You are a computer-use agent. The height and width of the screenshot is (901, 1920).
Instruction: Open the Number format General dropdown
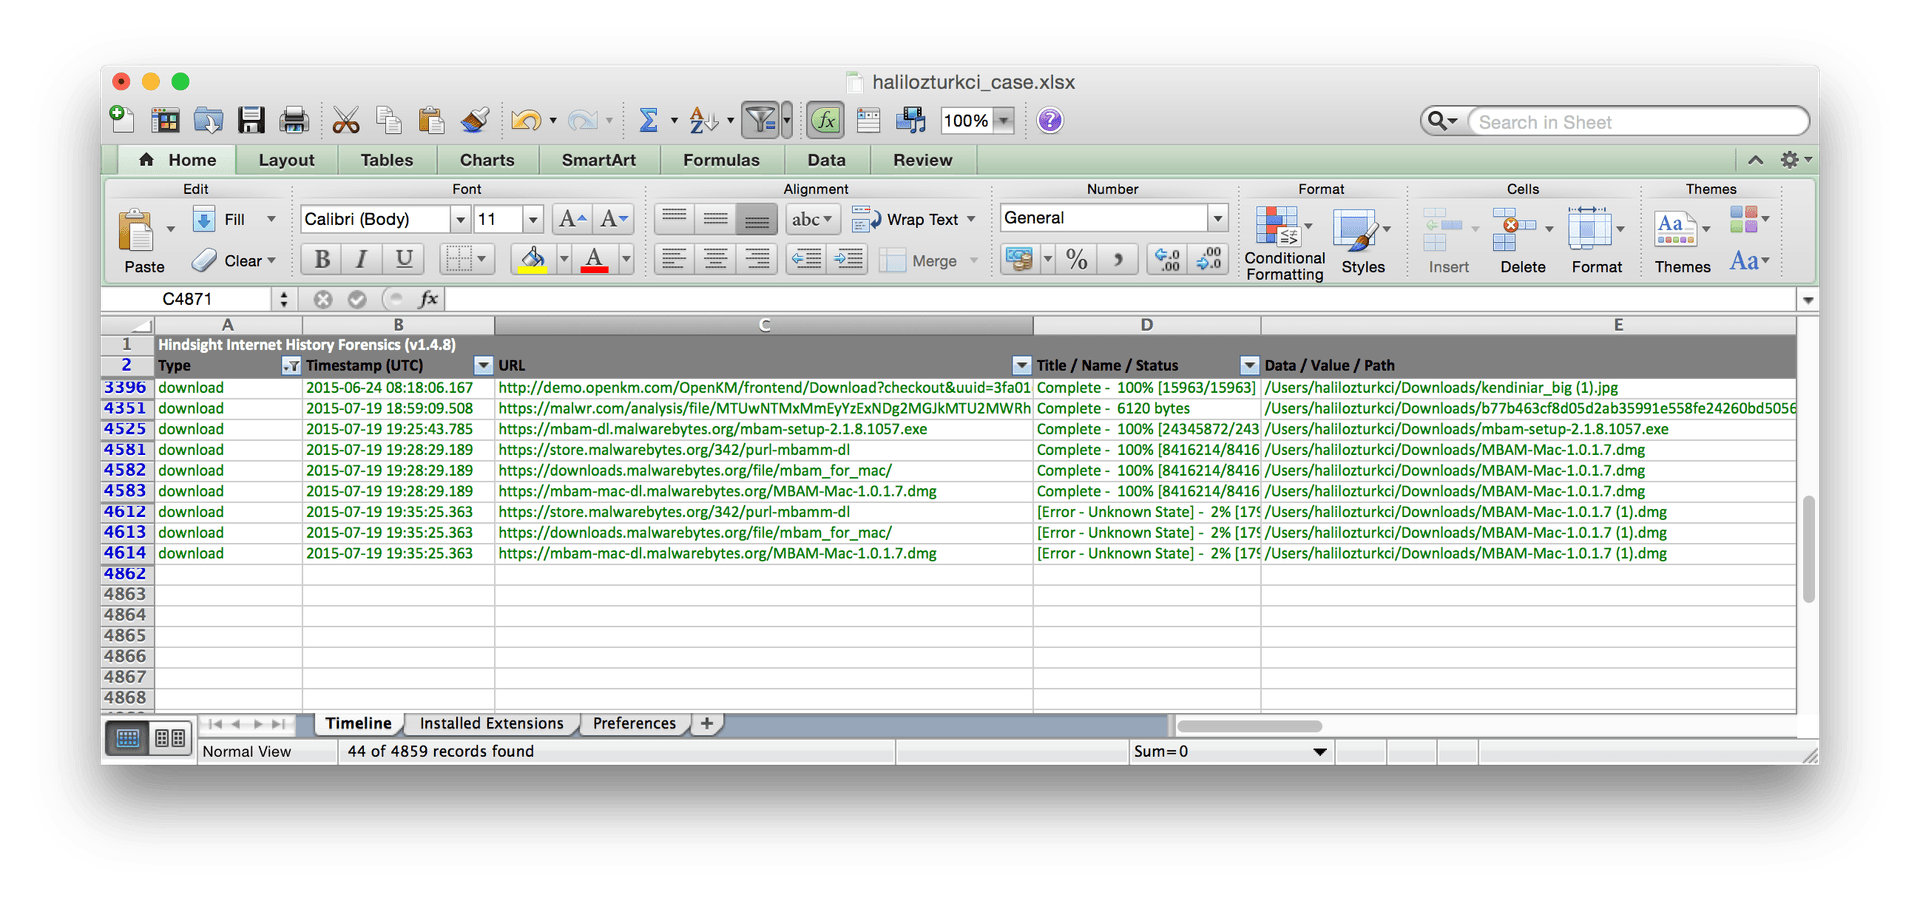coord(1217,218)
